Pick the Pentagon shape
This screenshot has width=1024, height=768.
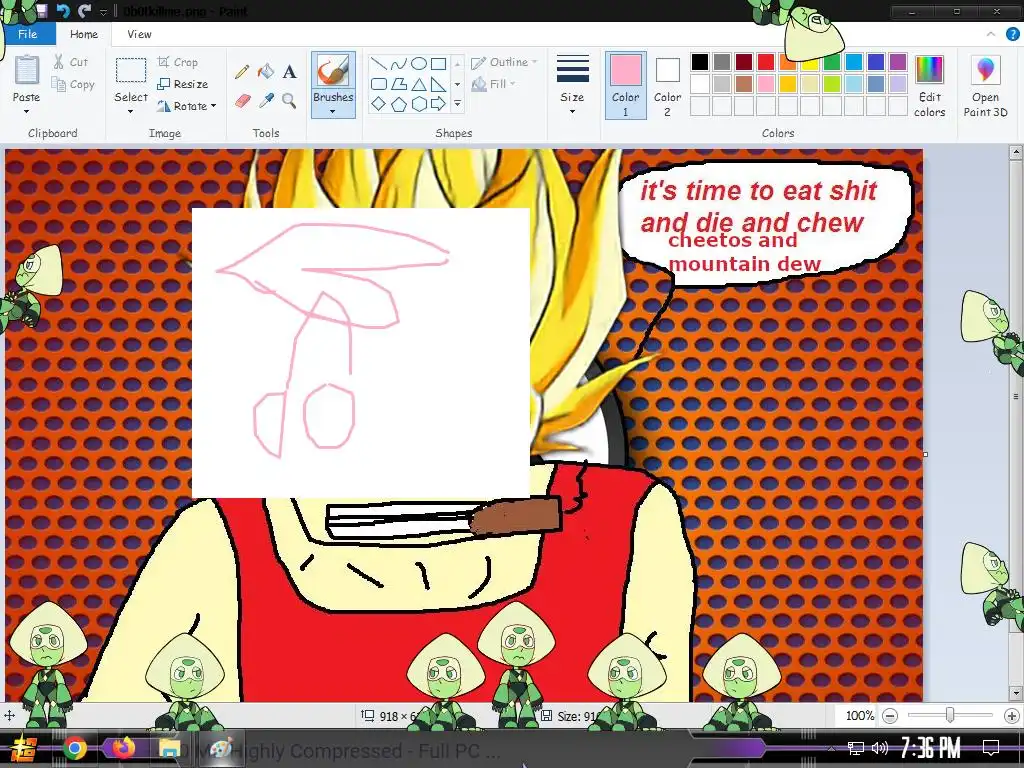[x=398, y=103]
